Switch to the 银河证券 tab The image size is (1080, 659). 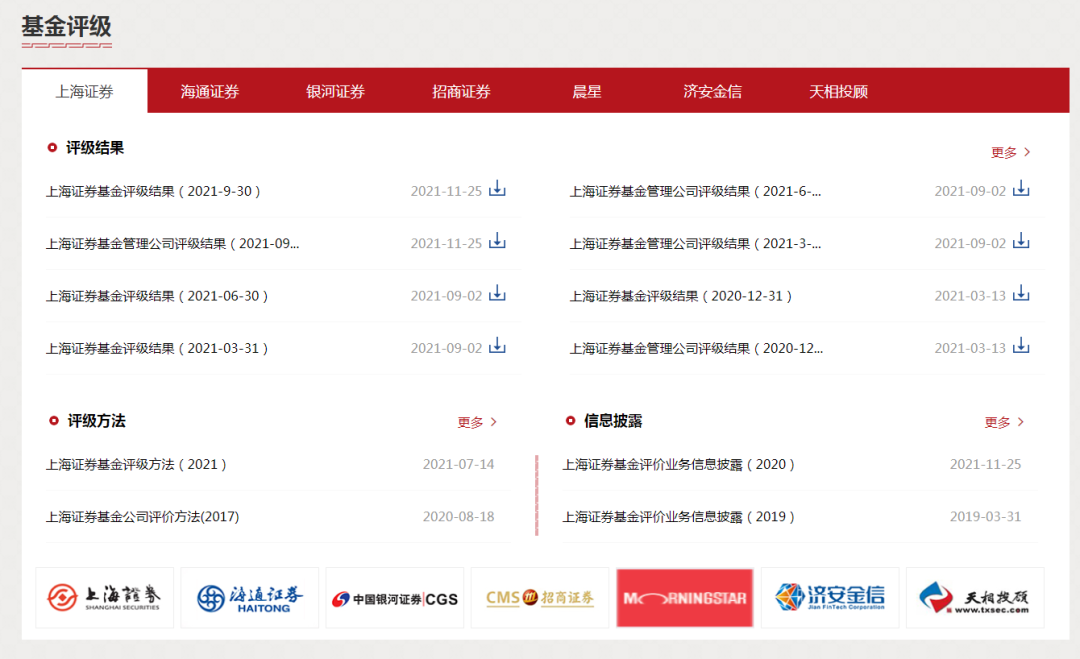coord(335,91)
